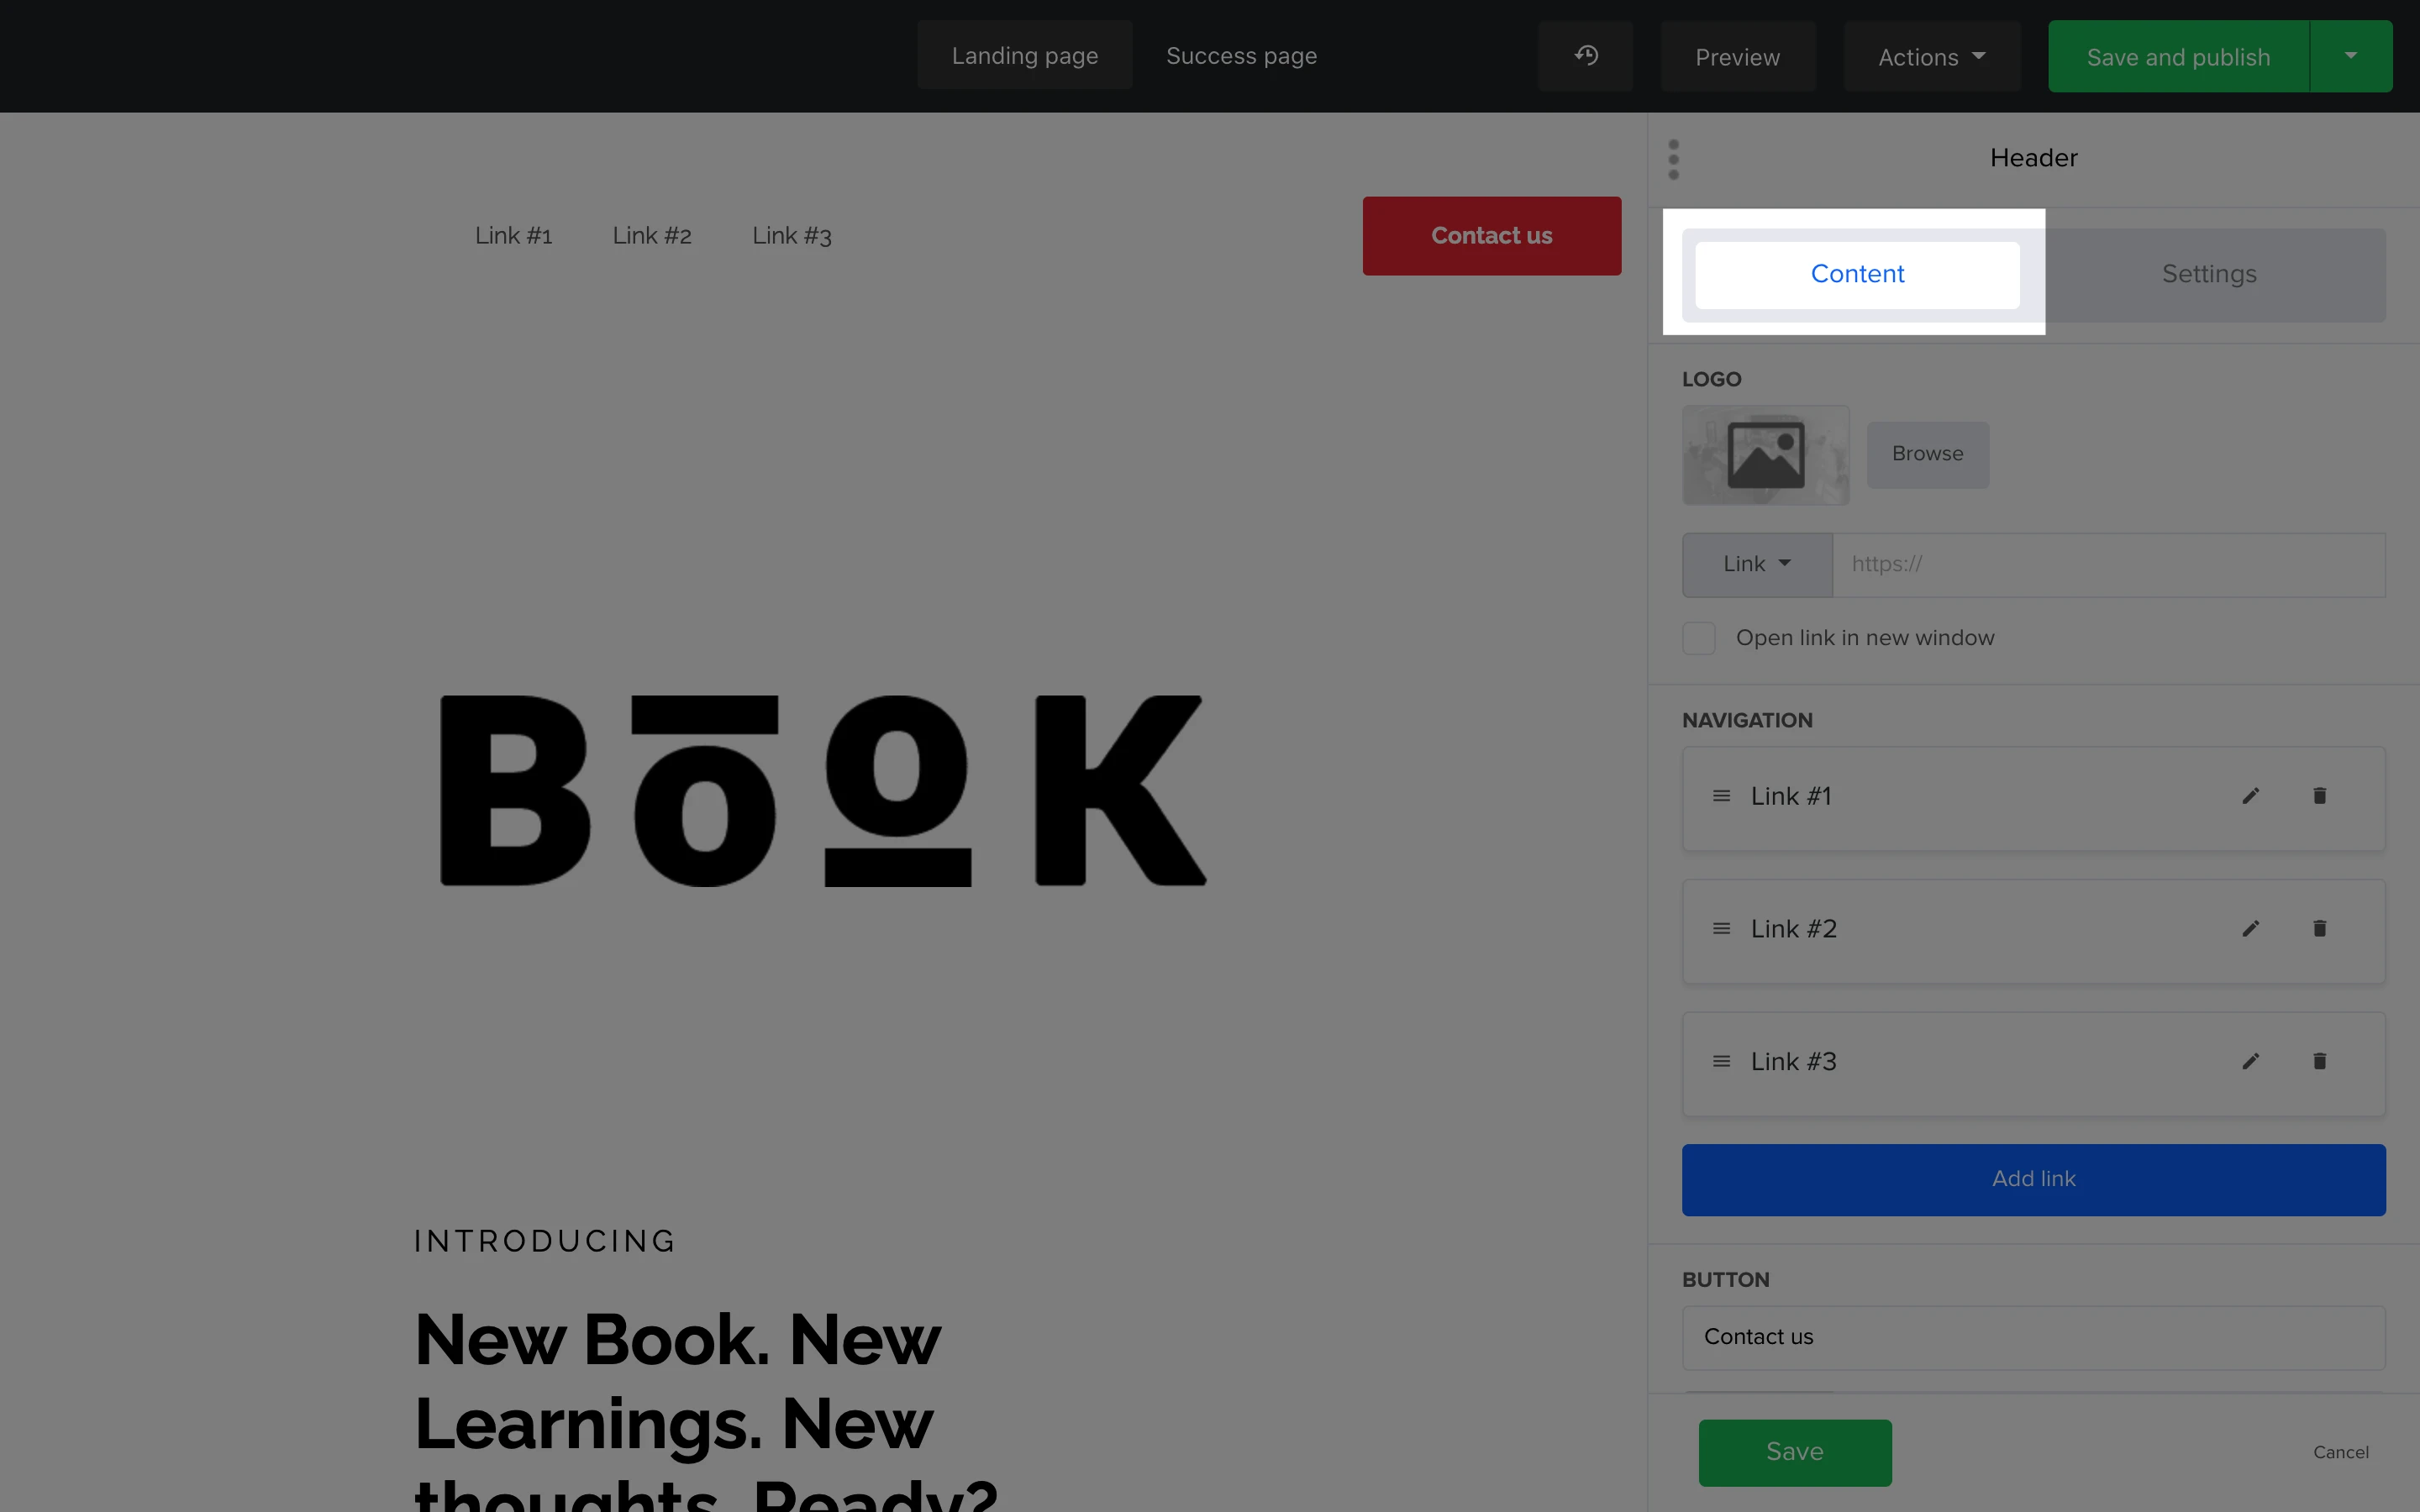Click the three-dot panel handle beside Header
The image size is (2420, 1512).
pos(1673,159)
